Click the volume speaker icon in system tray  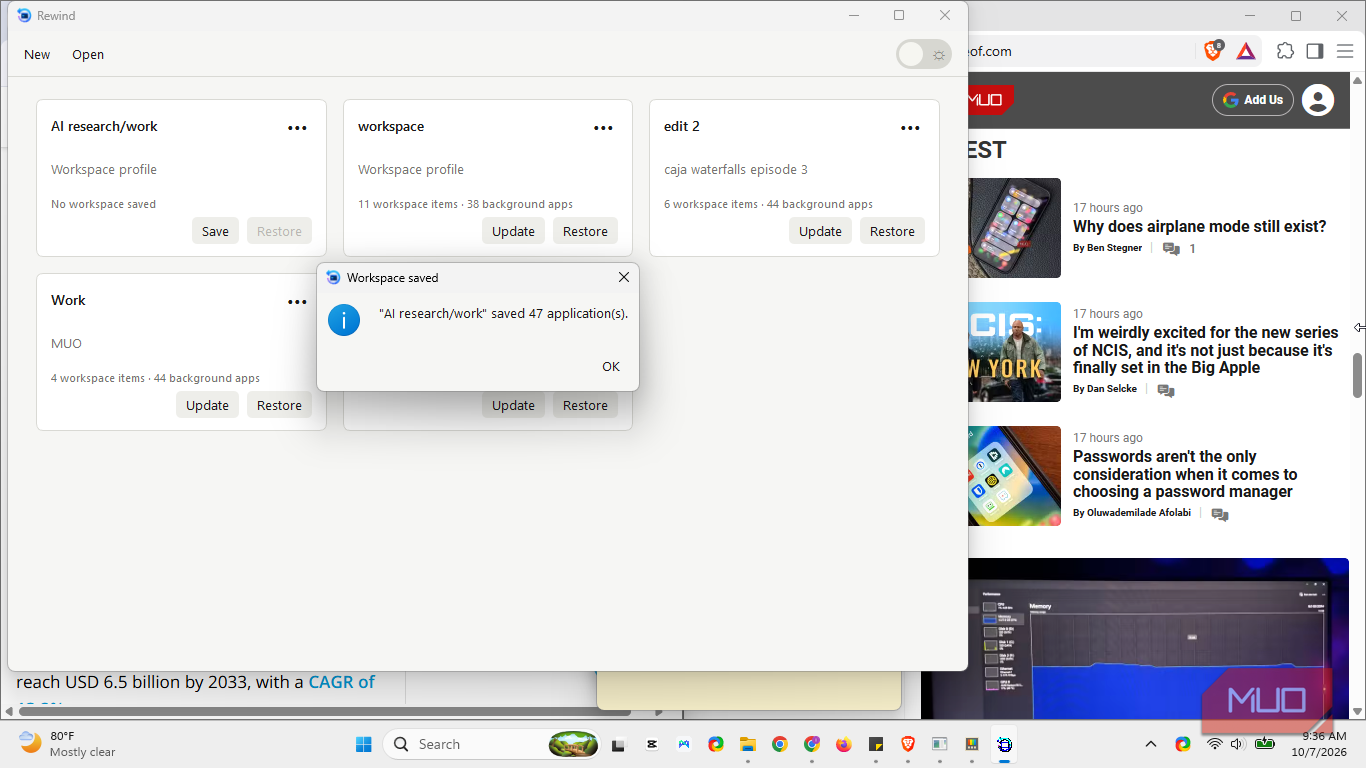click(x=1237, y=744)
